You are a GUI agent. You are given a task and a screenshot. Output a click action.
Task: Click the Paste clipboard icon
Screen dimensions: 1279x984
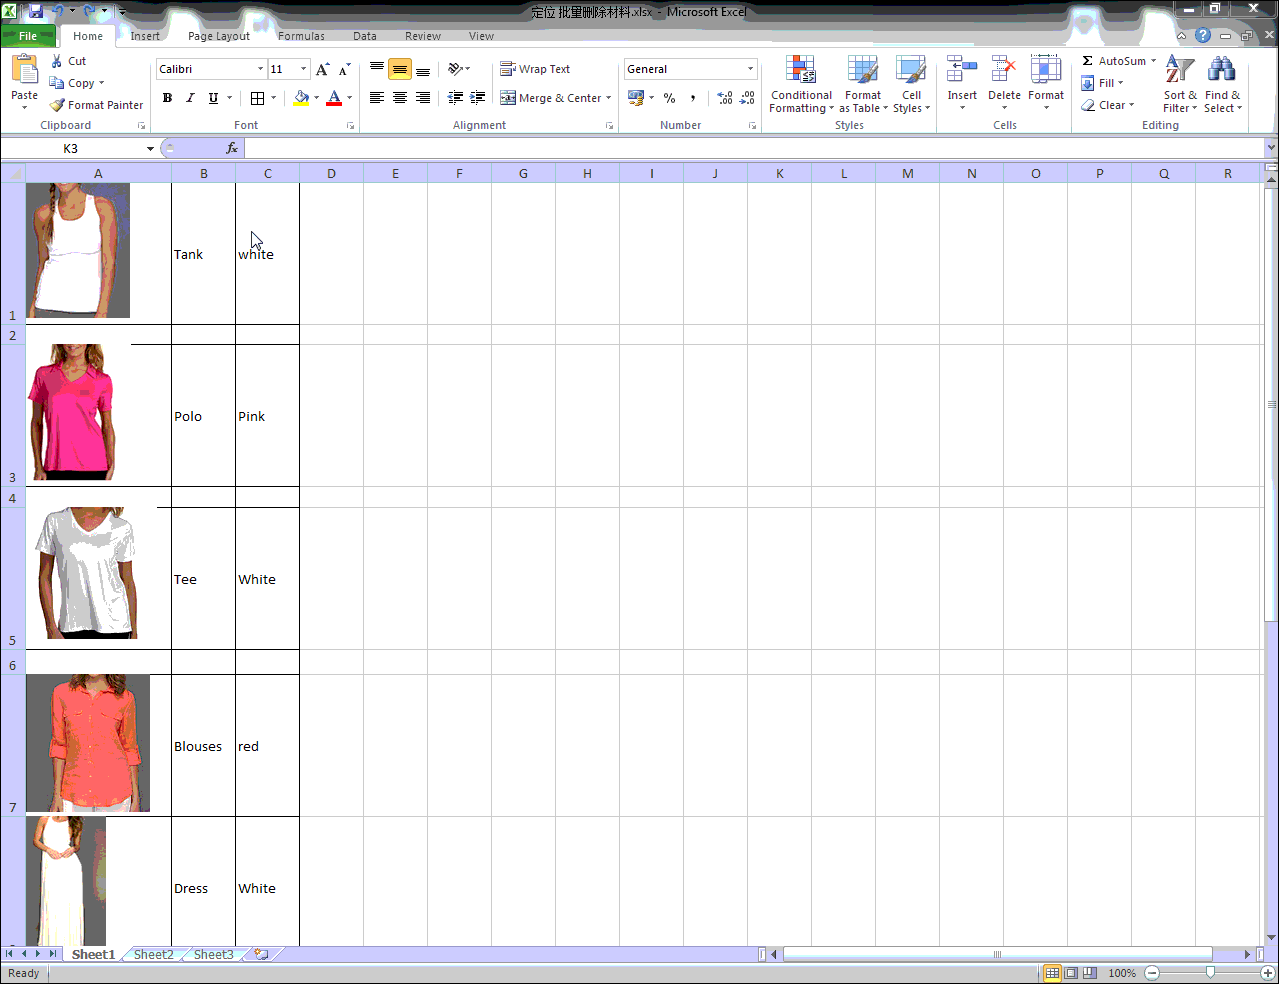pos(24,70)
